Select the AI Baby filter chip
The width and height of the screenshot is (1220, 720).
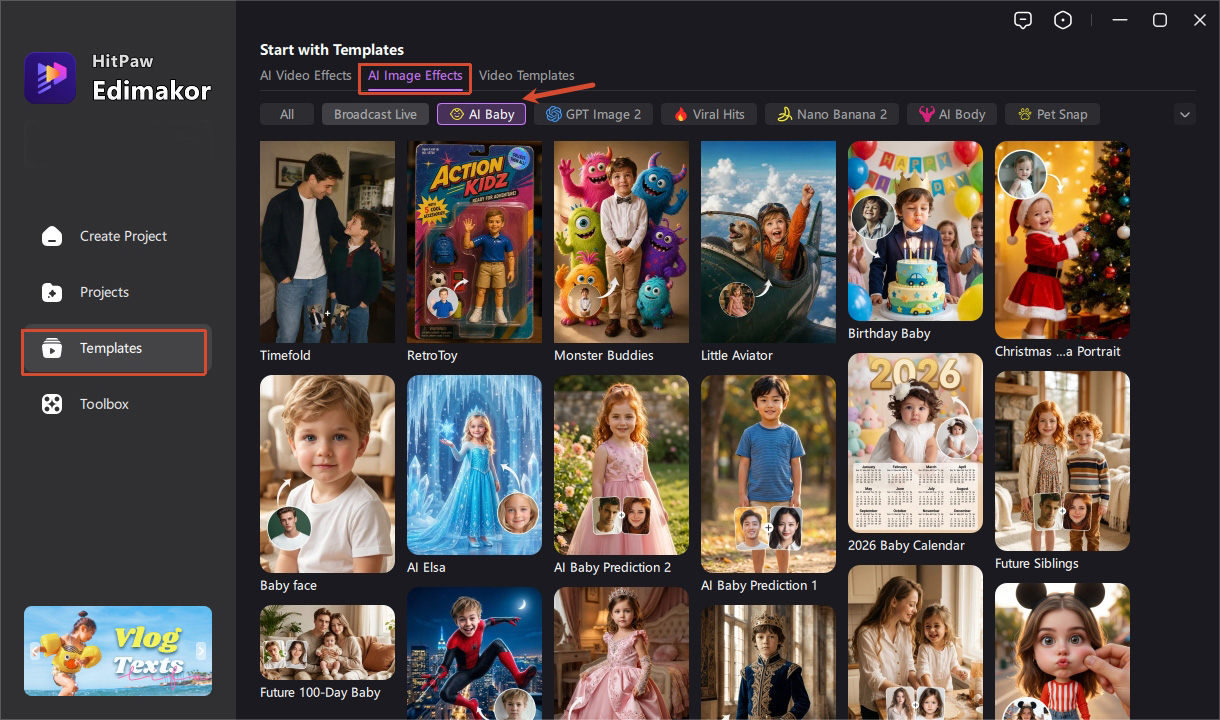click(x=481, y=115)
